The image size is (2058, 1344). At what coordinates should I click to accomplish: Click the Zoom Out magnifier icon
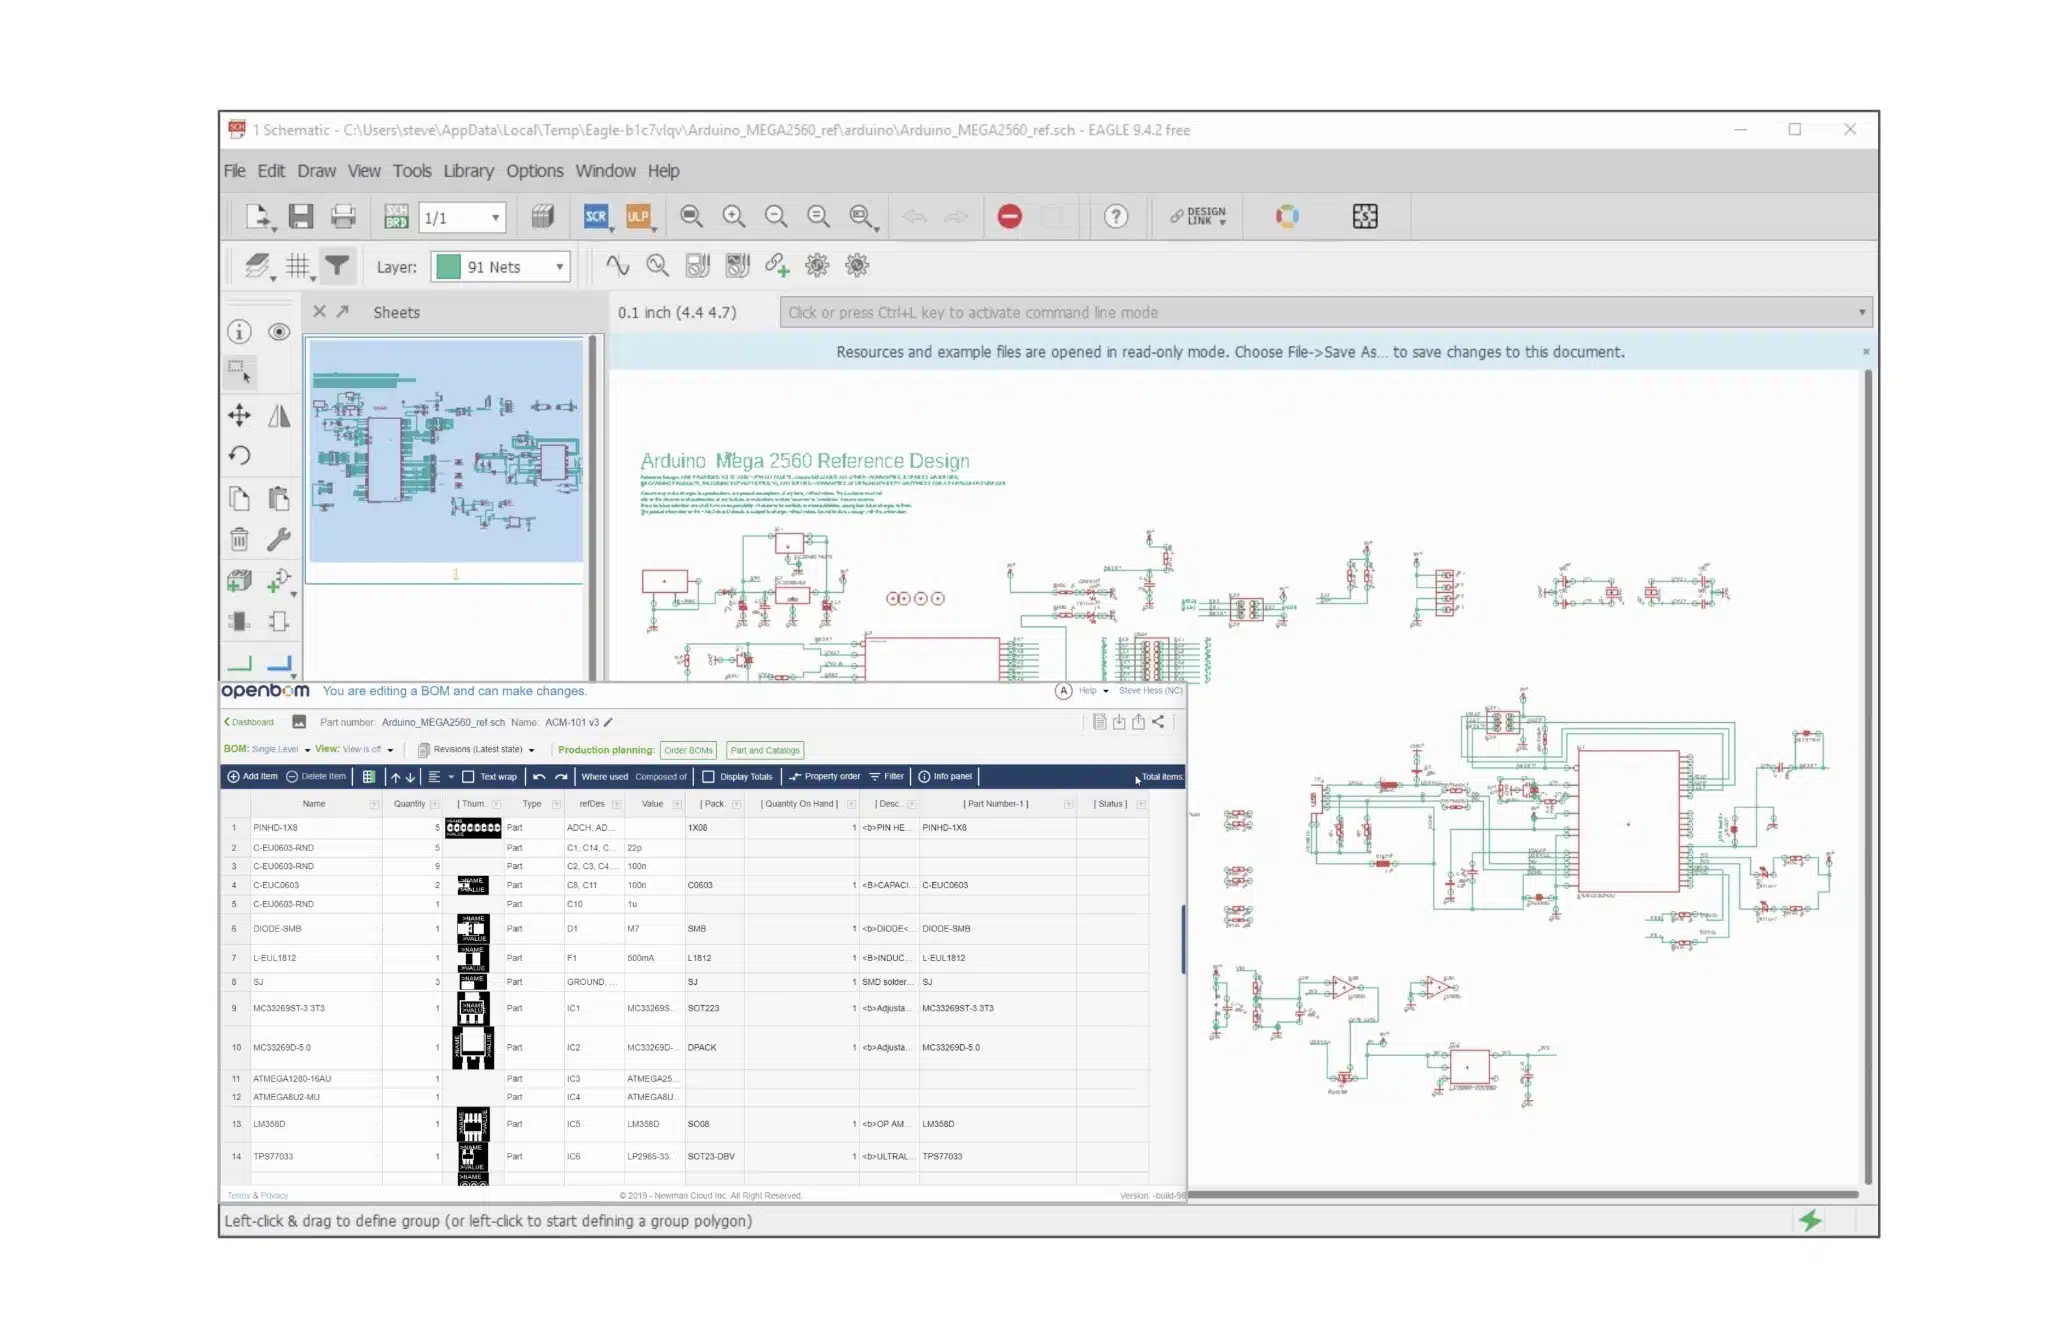(776, 216)
